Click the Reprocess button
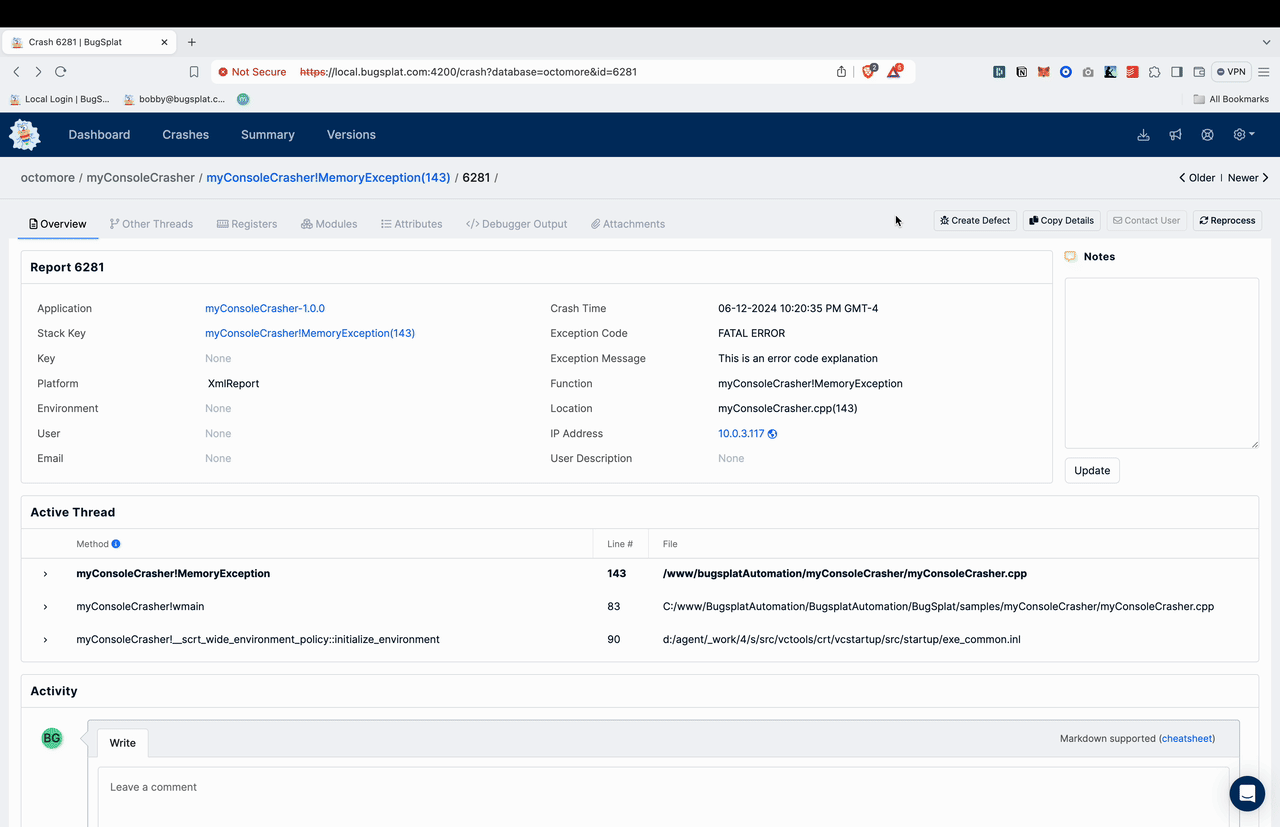This screenshot has height=827, width=1280. click(x=1227, y=220)
